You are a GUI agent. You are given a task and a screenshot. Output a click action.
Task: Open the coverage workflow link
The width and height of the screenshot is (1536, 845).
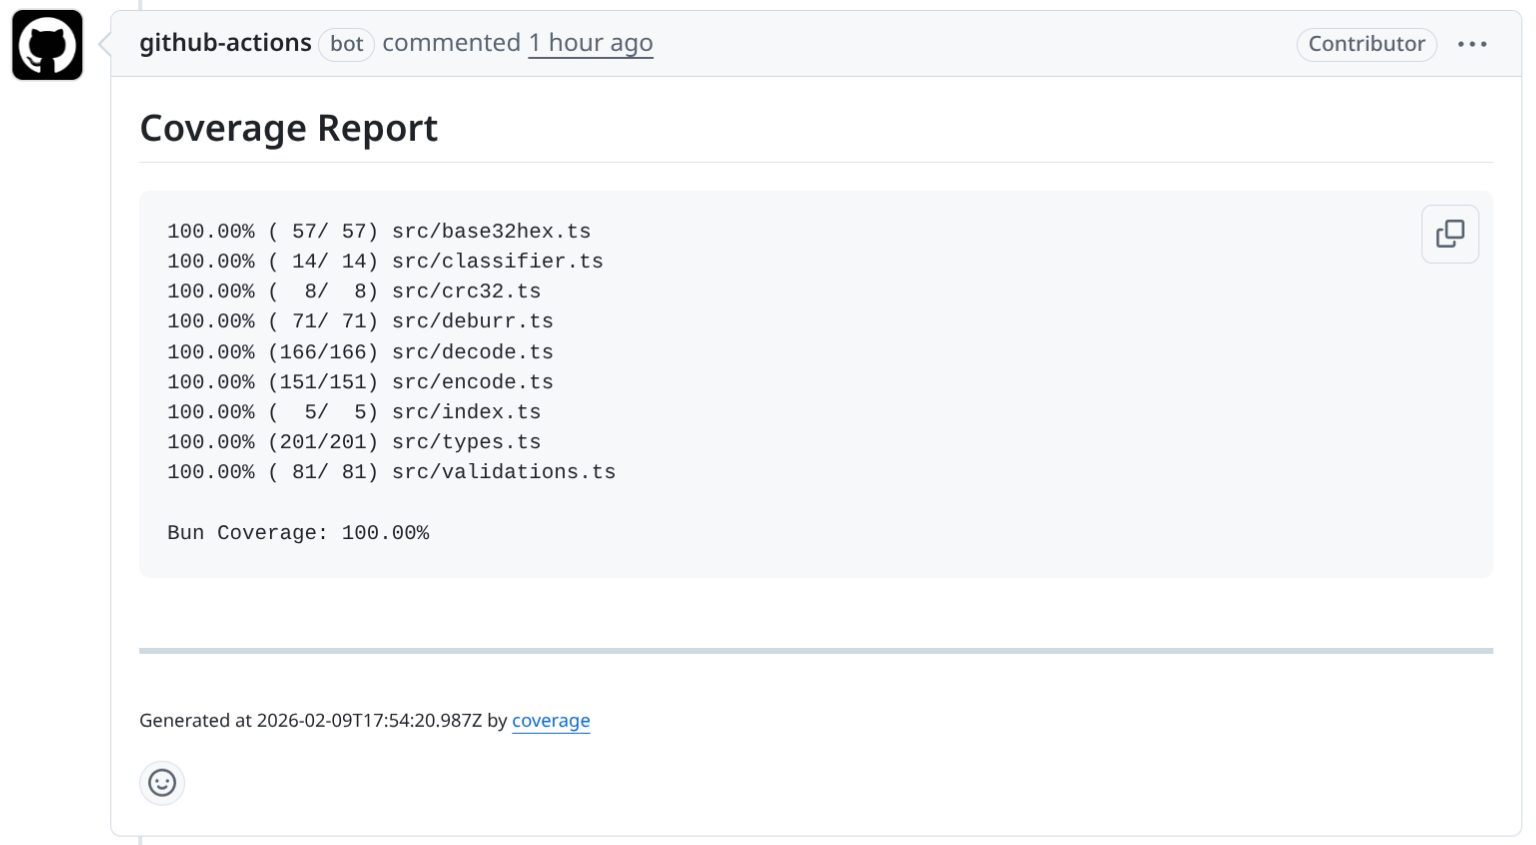tap(551, 720)
